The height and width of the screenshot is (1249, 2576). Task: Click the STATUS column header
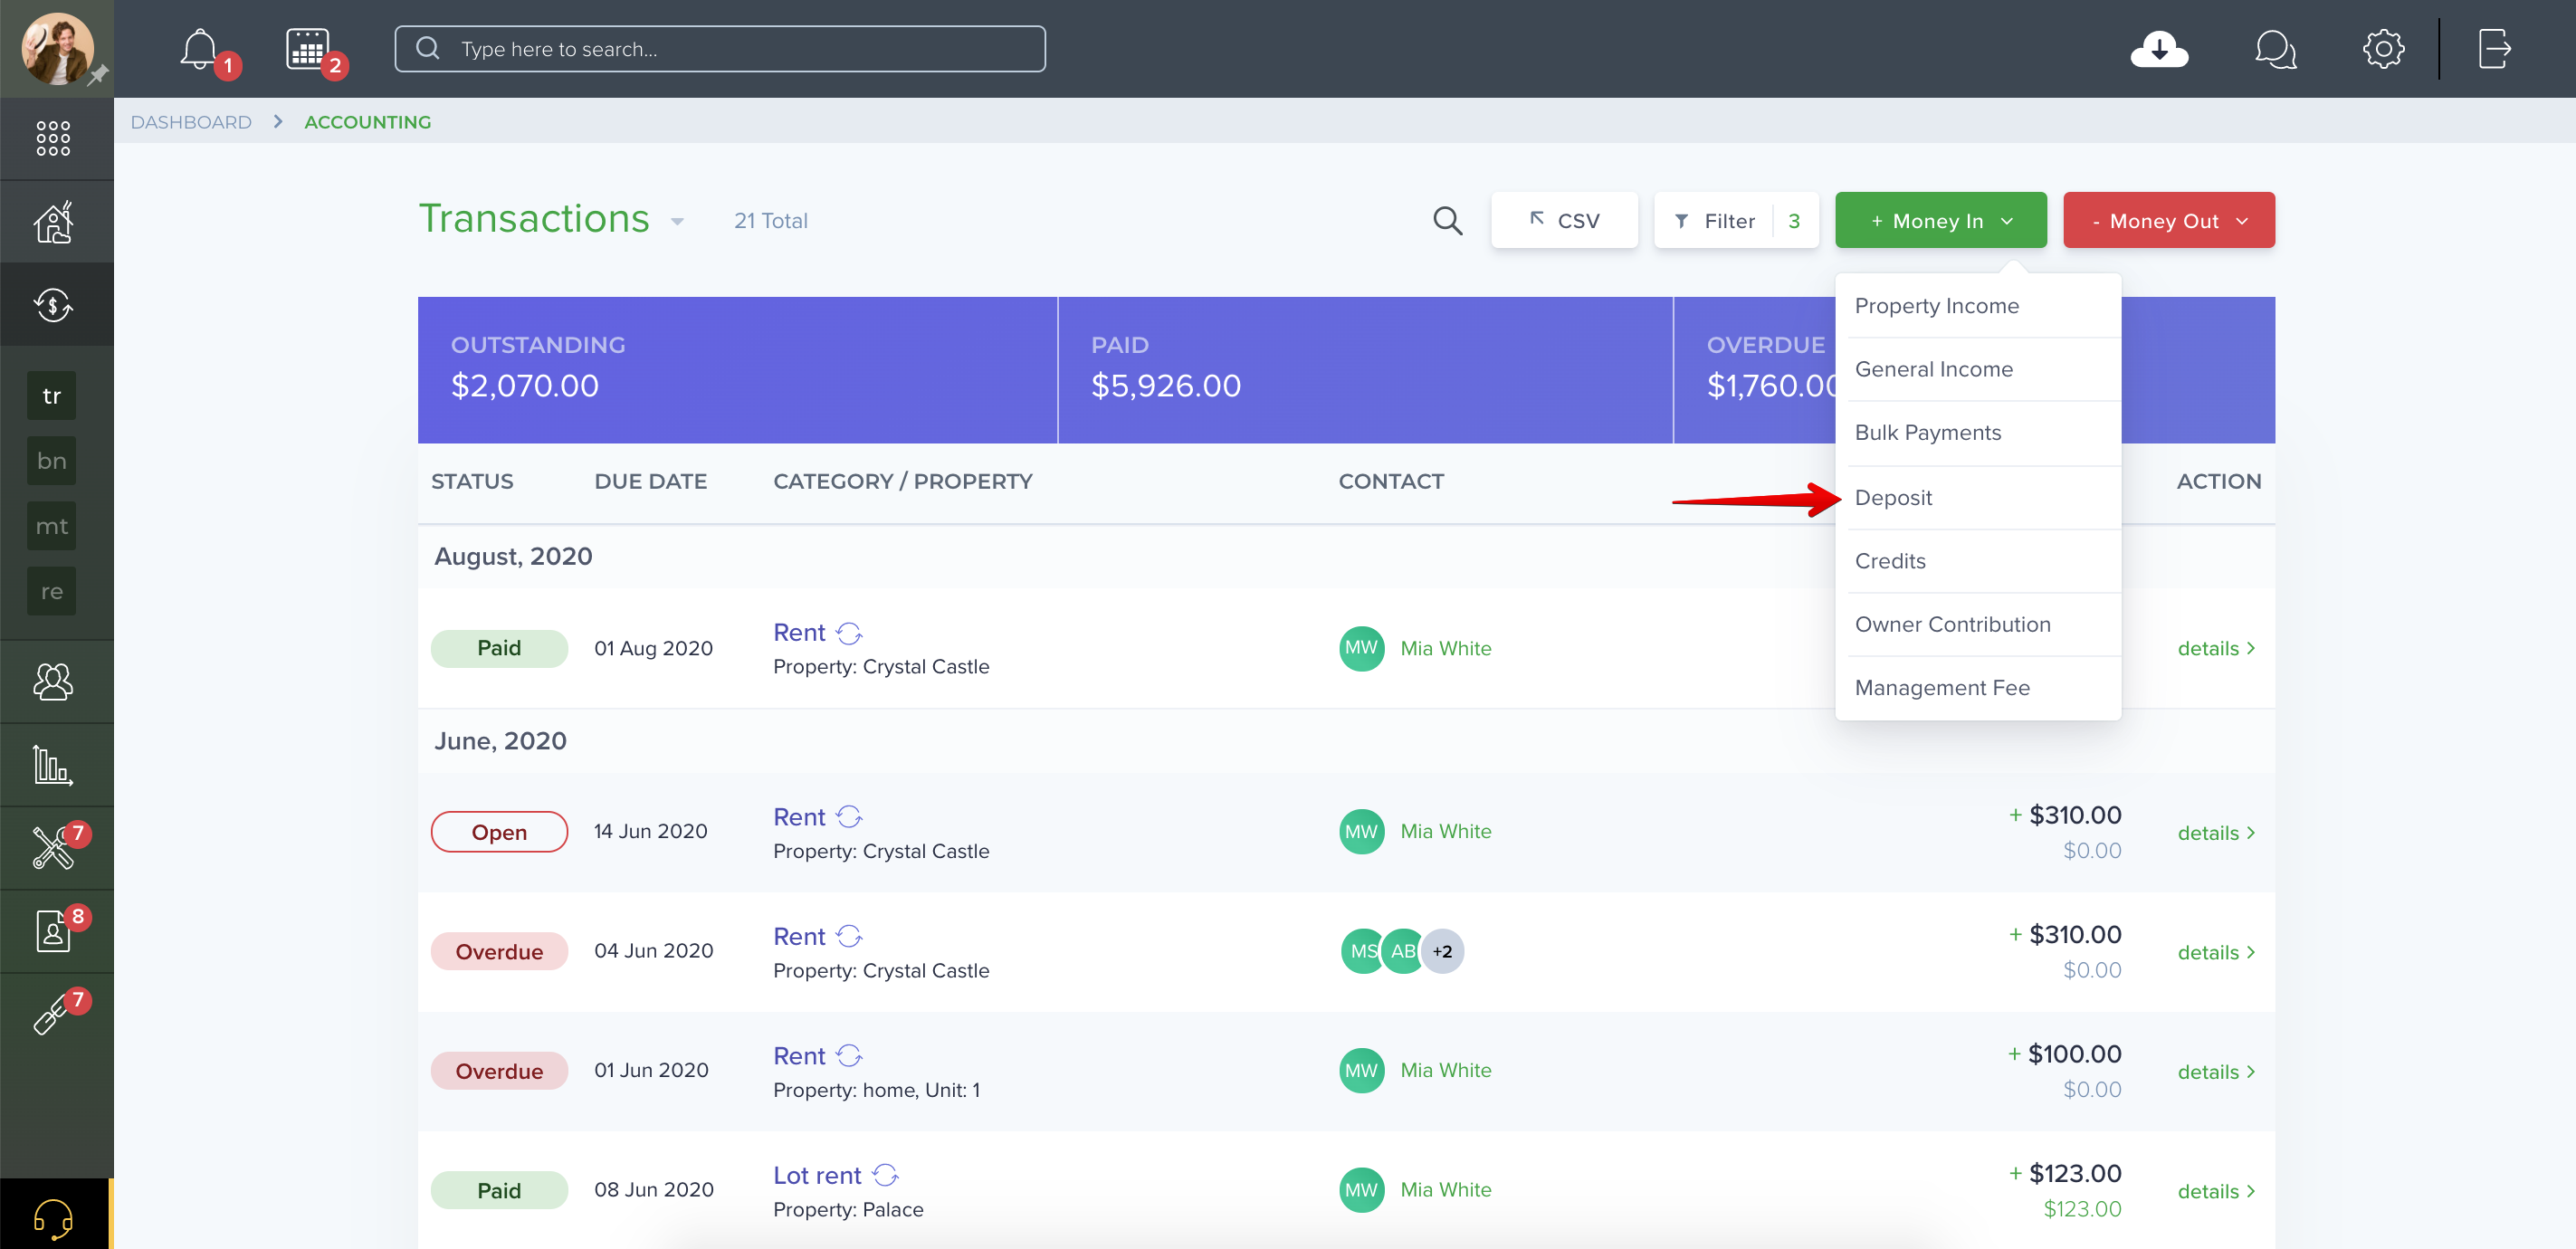(x=472, y=481)
